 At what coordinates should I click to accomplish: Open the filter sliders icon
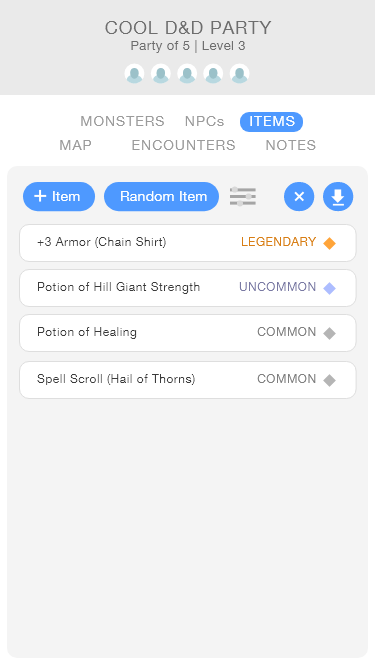(x=243, y=197)
